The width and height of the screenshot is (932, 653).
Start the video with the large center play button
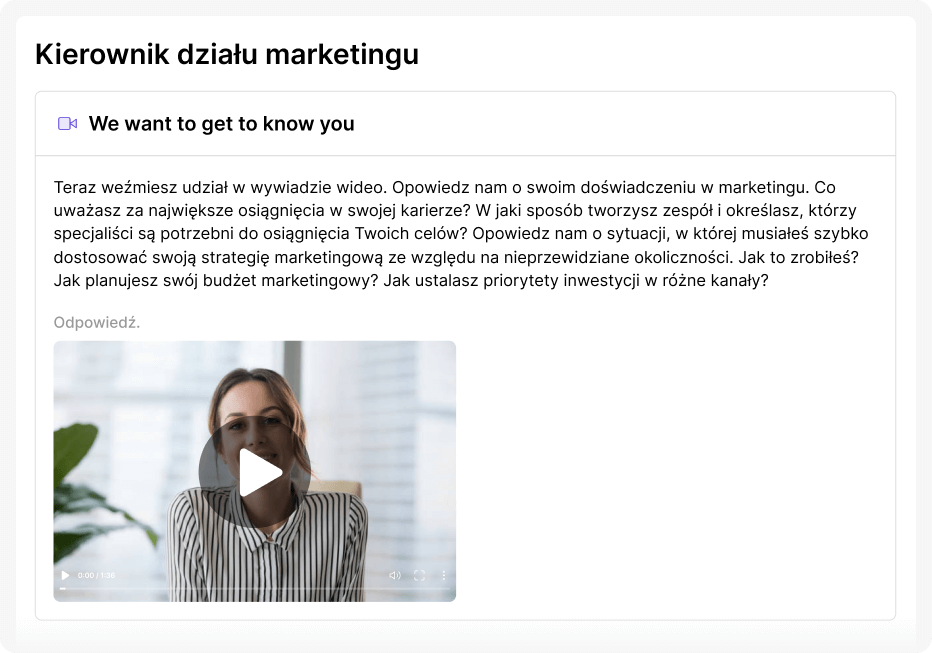click(x=254, y=472)
